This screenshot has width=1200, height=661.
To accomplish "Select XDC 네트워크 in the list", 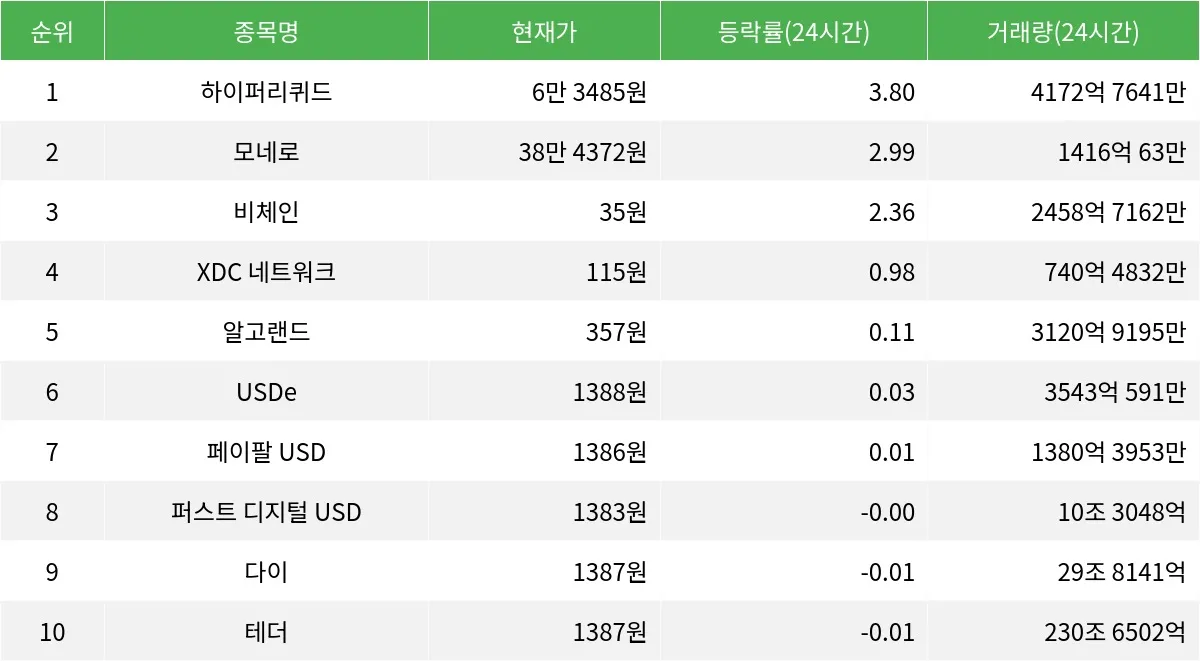I will (x=266, y=272).
